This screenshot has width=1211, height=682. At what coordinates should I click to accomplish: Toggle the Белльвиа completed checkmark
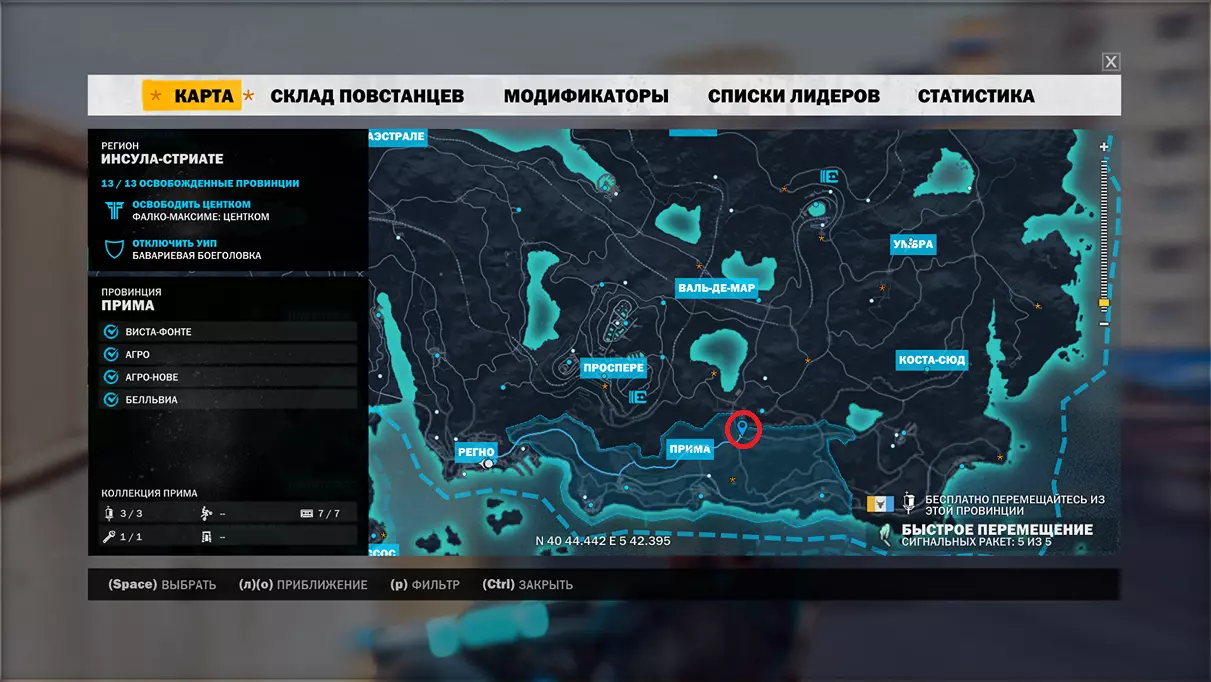click(111, 399)
